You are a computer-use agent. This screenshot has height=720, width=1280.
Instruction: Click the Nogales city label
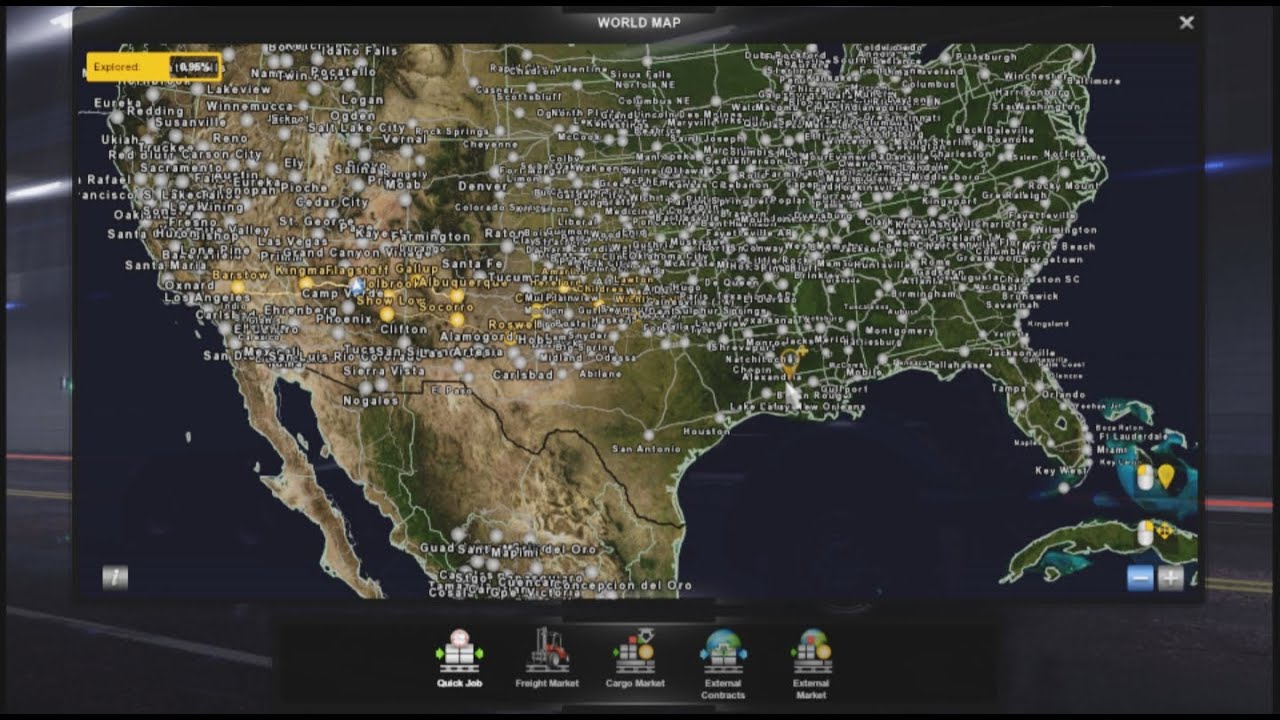point(371,400)
